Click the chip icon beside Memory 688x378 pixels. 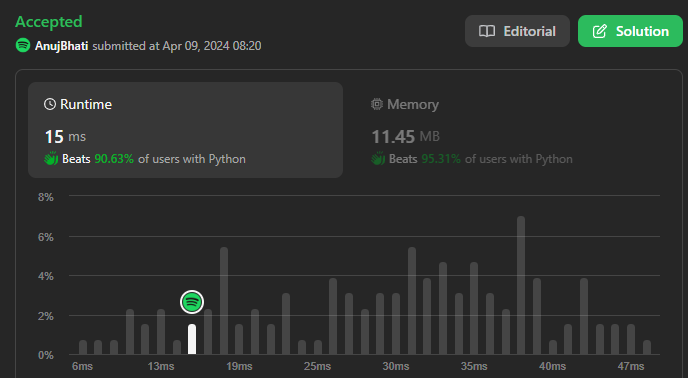tap(377, 104)
